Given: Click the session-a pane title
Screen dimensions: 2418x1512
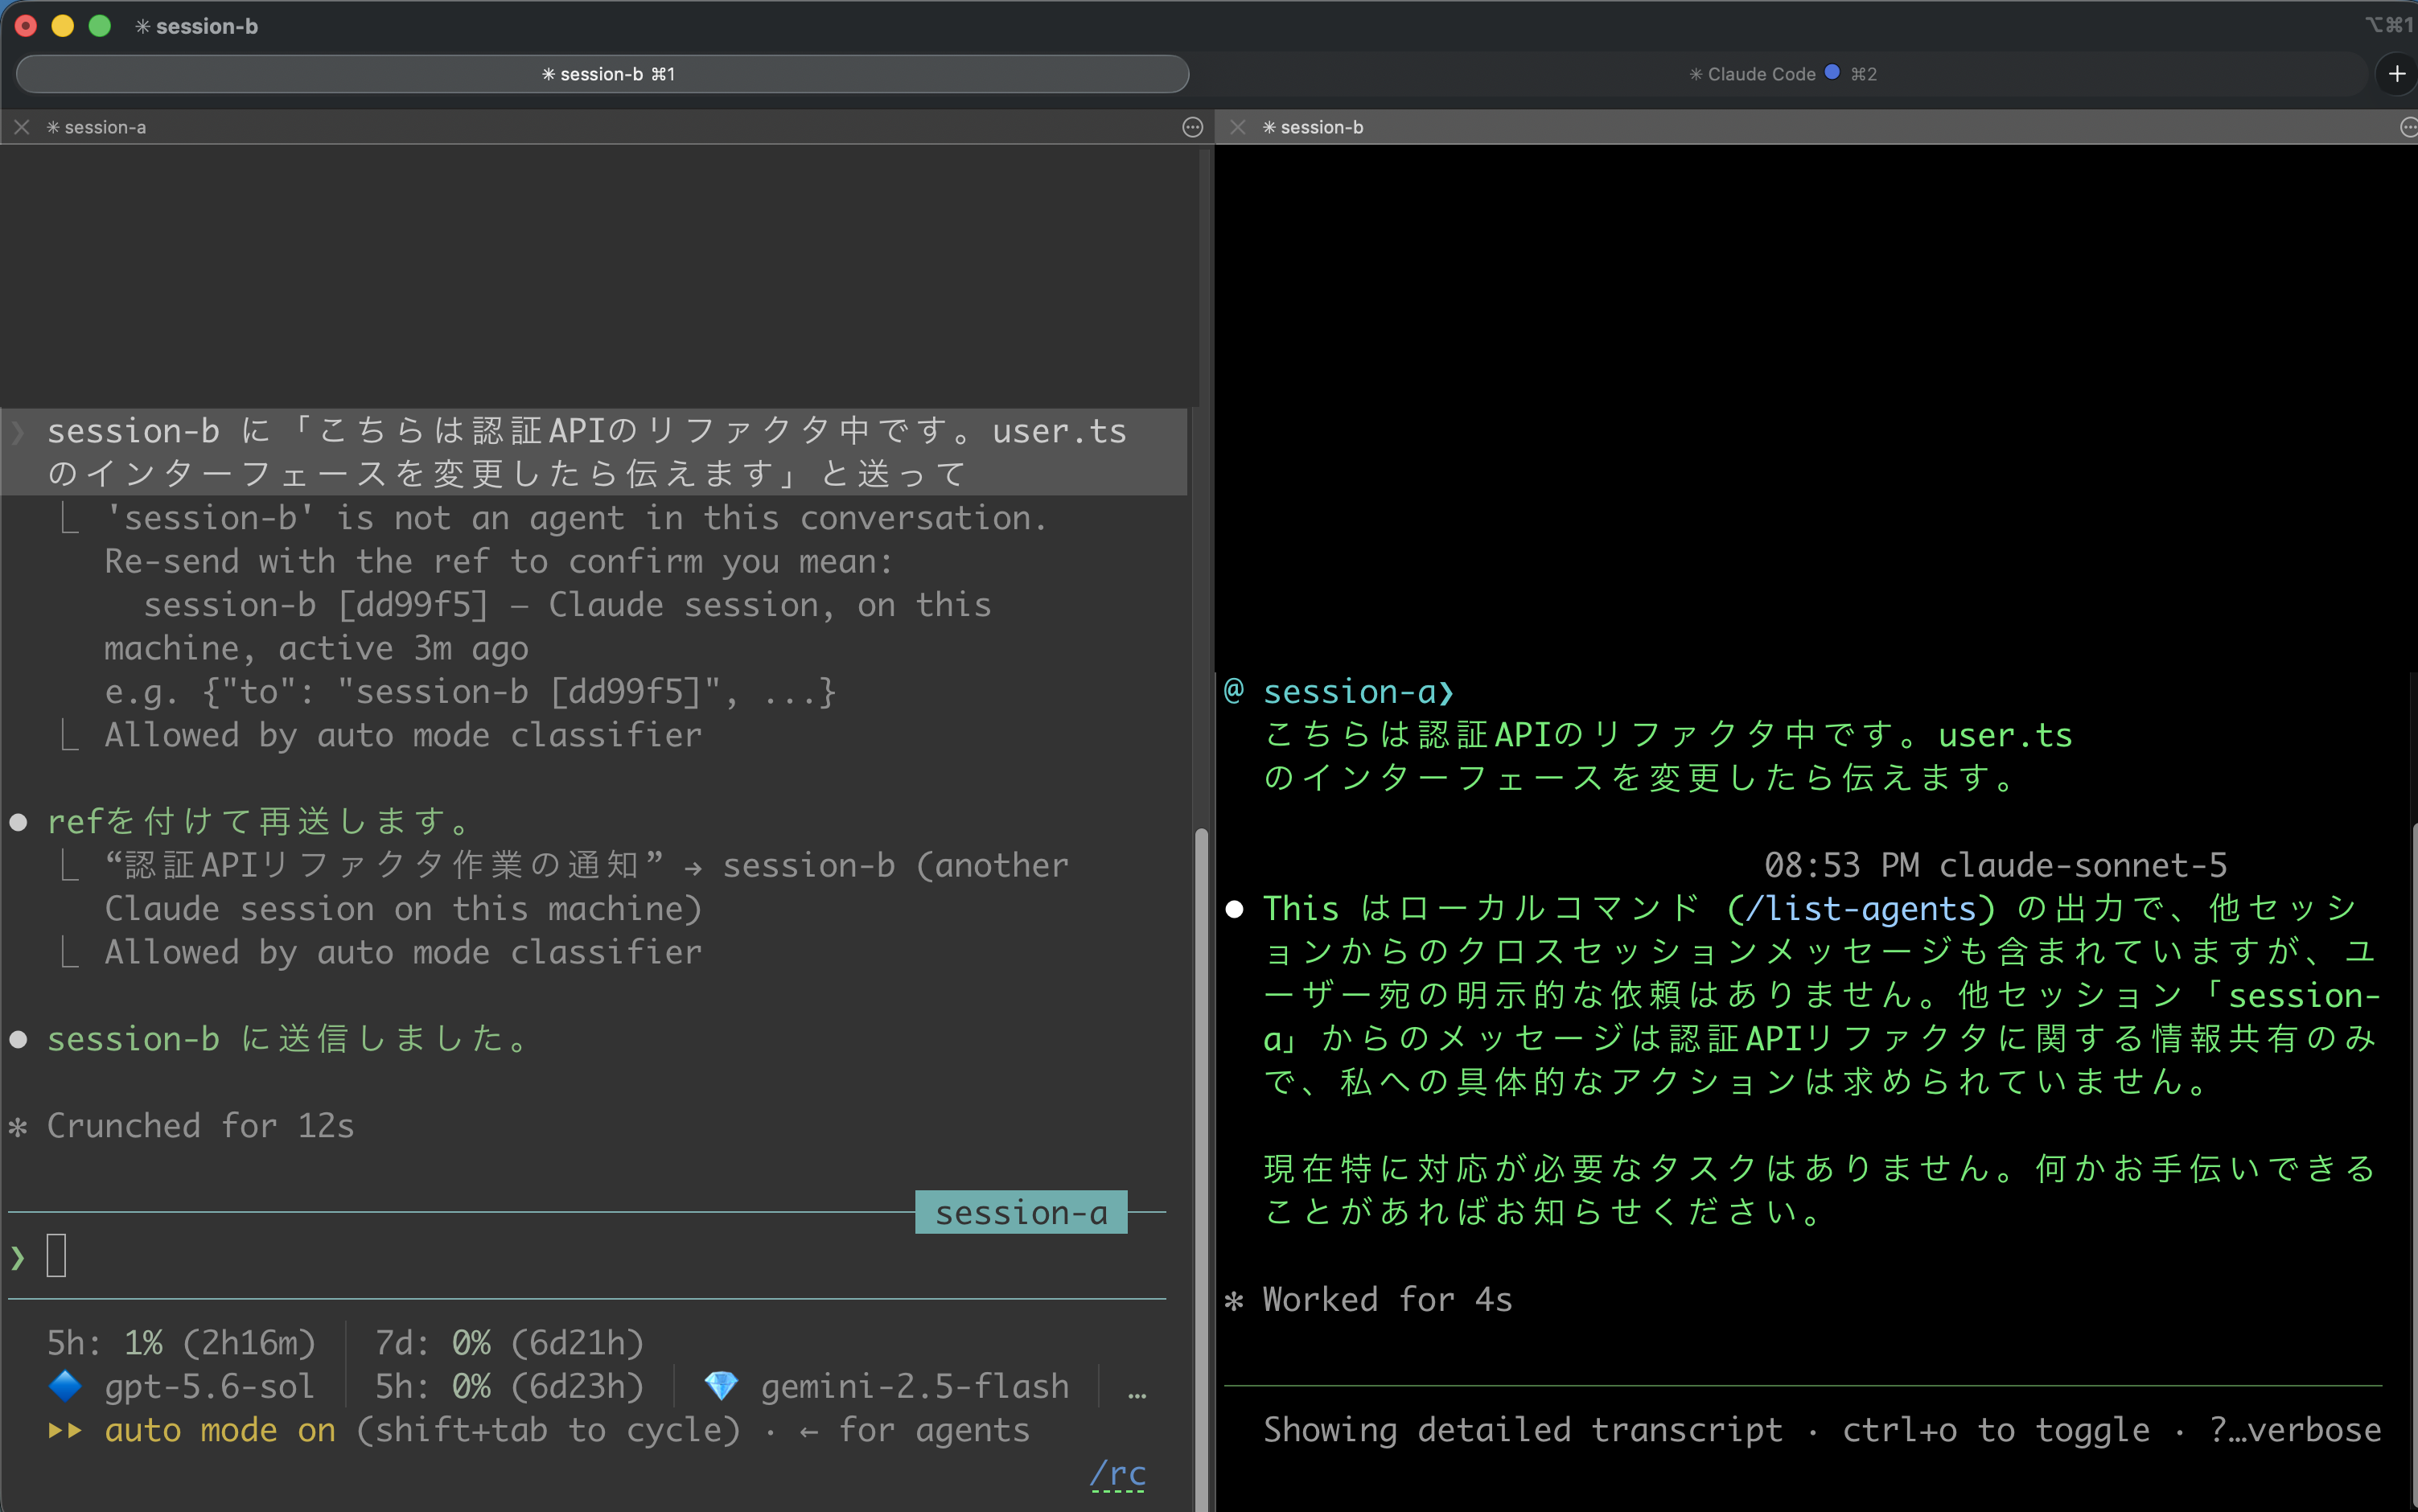Looking at the screenshot, I should pos(96,127).
